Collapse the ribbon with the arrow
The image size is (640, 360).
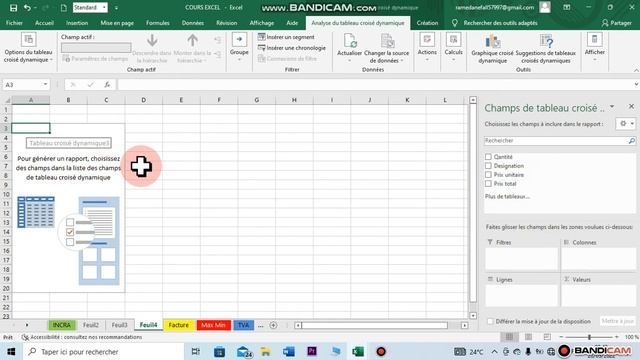636,70
